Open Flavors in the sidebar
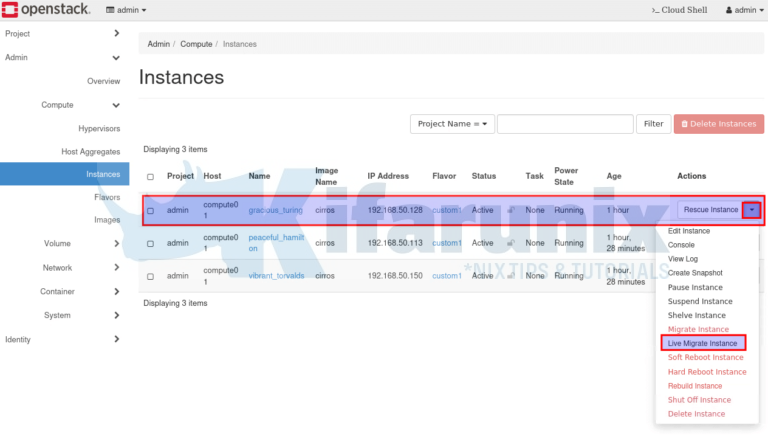The width and height of the screenshot is (768, 439). pos(107,197)
